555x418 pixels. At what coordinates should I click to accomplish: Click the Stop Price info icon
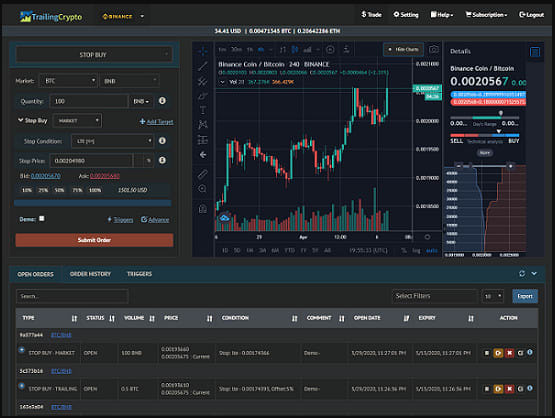coord(162,160)
